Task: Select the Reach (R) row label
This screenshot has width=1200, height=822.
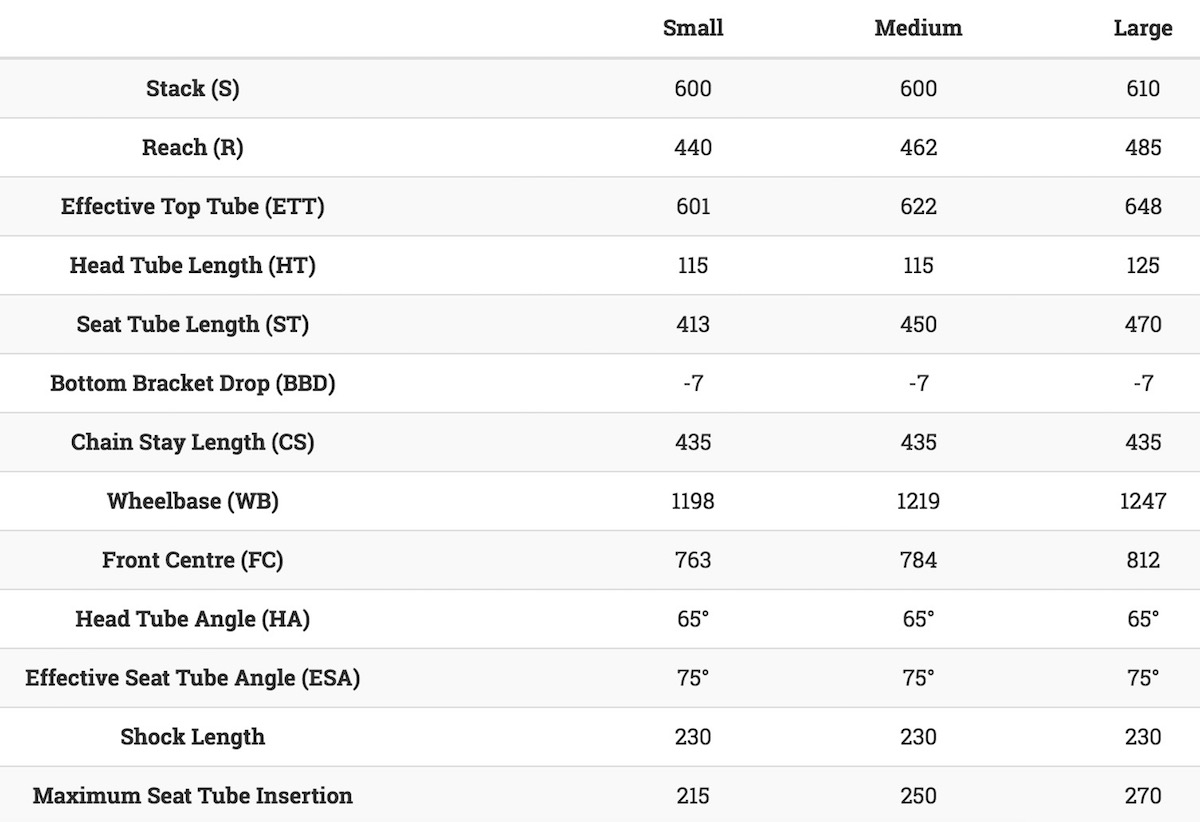Action: [x=193, y=147]
